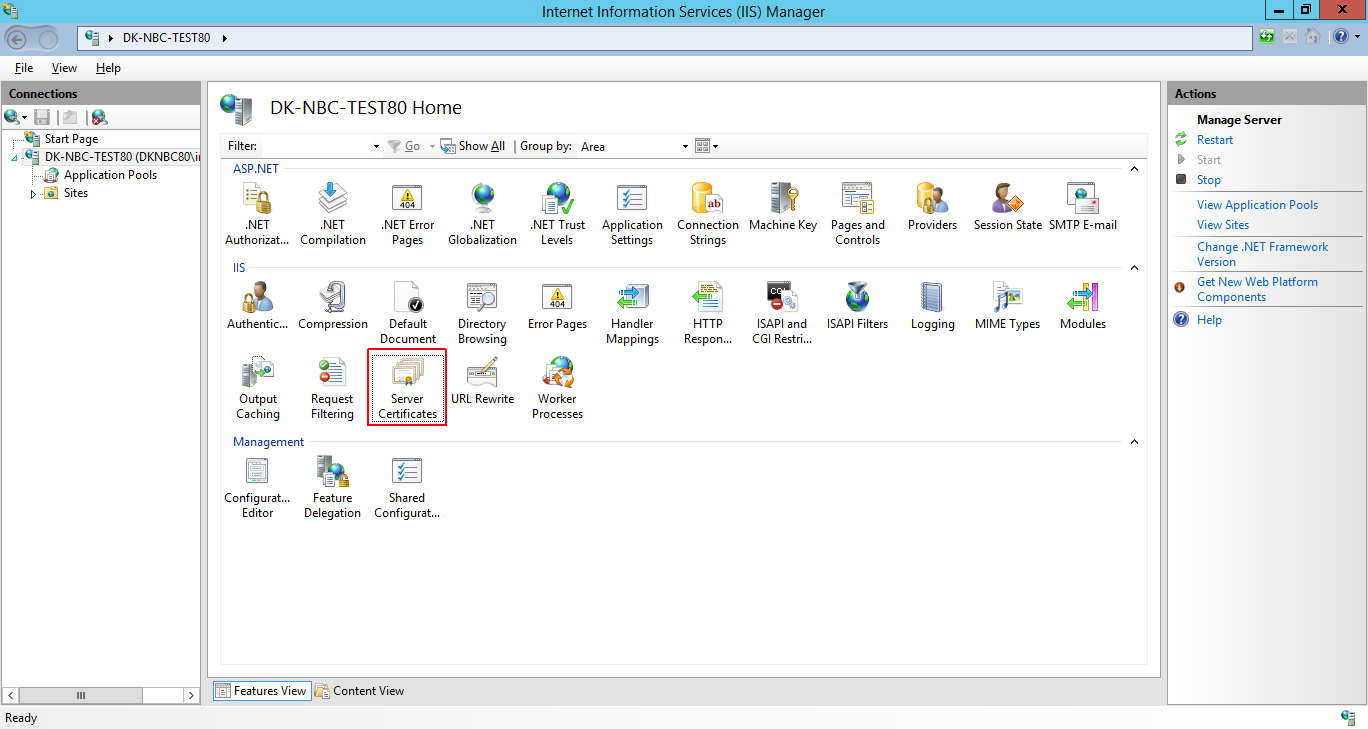This screenshot has width=1368, height=729.
Task: Expand the Sites node in Connections
Action: click(x=32, y=193)
